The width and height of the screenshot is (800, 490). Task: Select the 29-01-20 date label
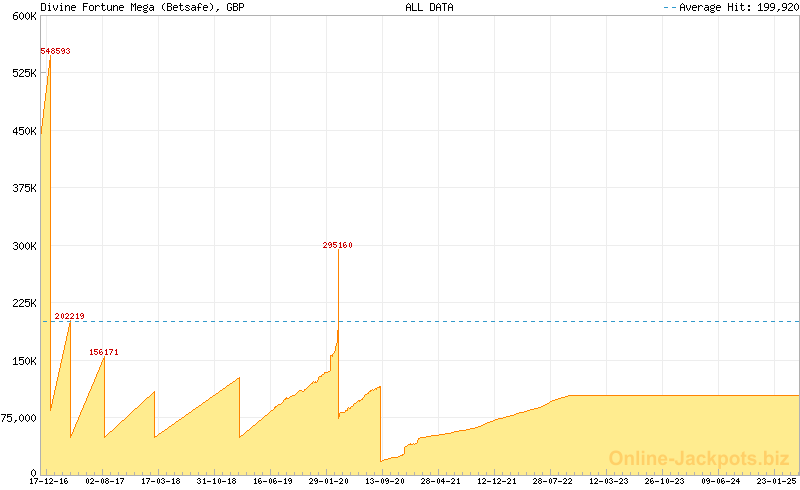(329, 481)
